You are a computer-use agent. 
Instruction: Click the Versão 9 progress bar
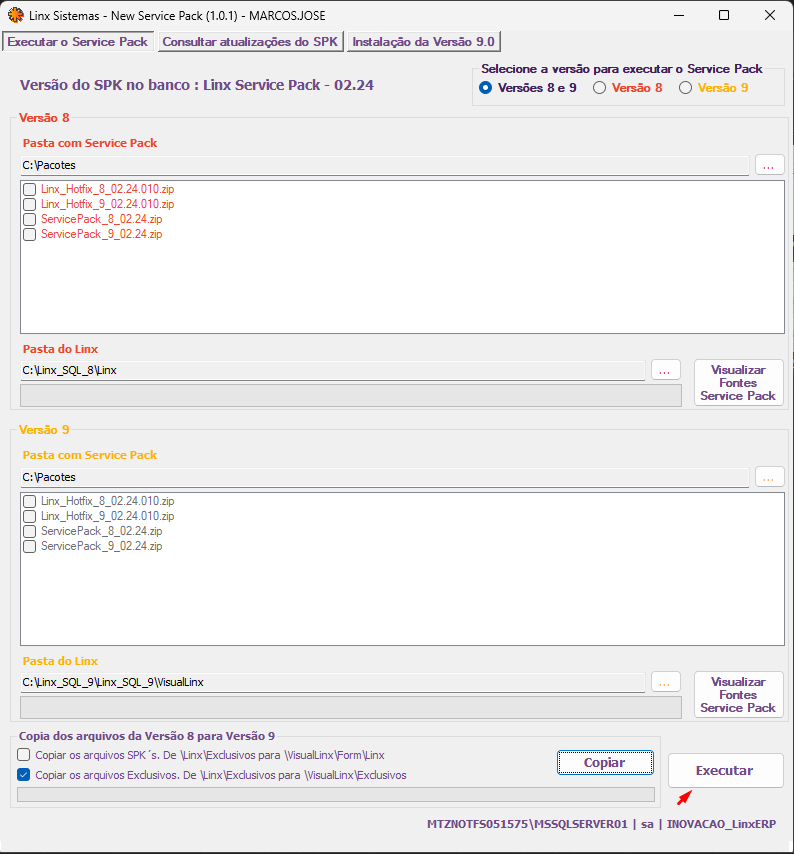click(351, 707)
